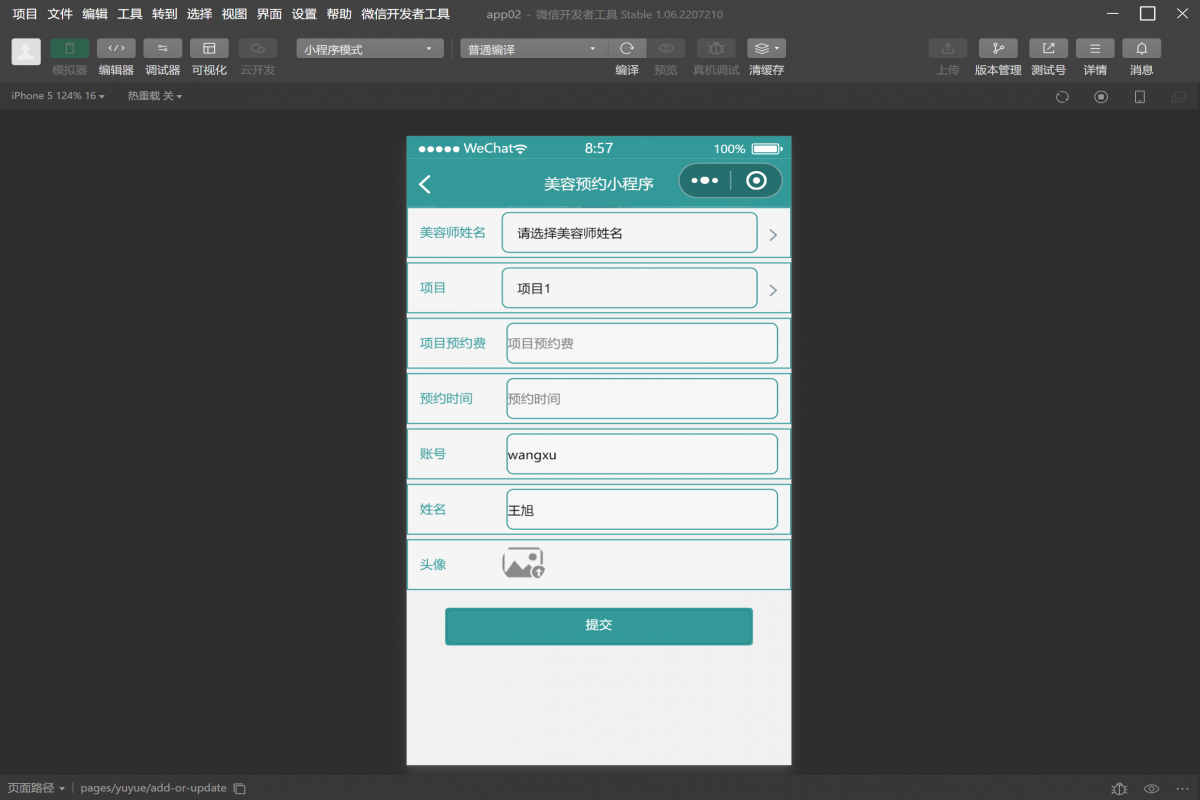Click the compile refresh icon

coord(627,48)
